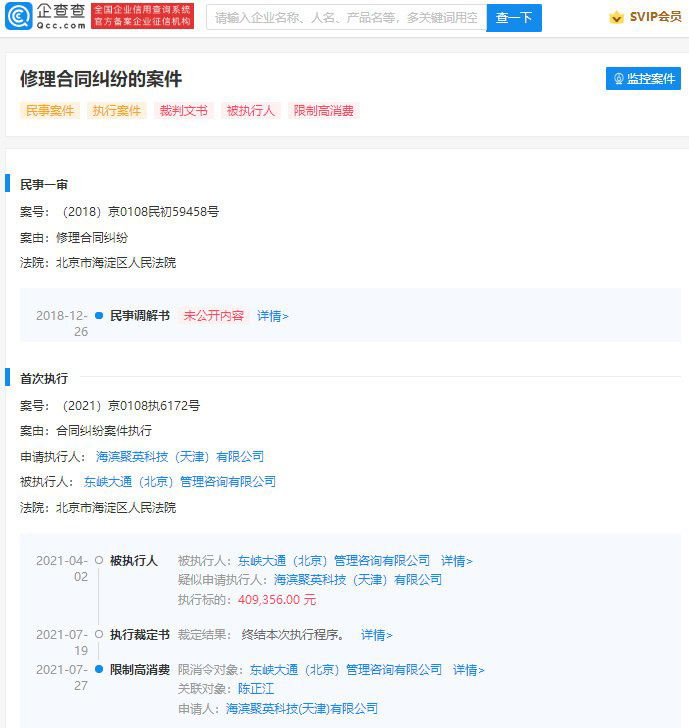
Task: Focus the company name search field
Action: click(x=346, y=18)
